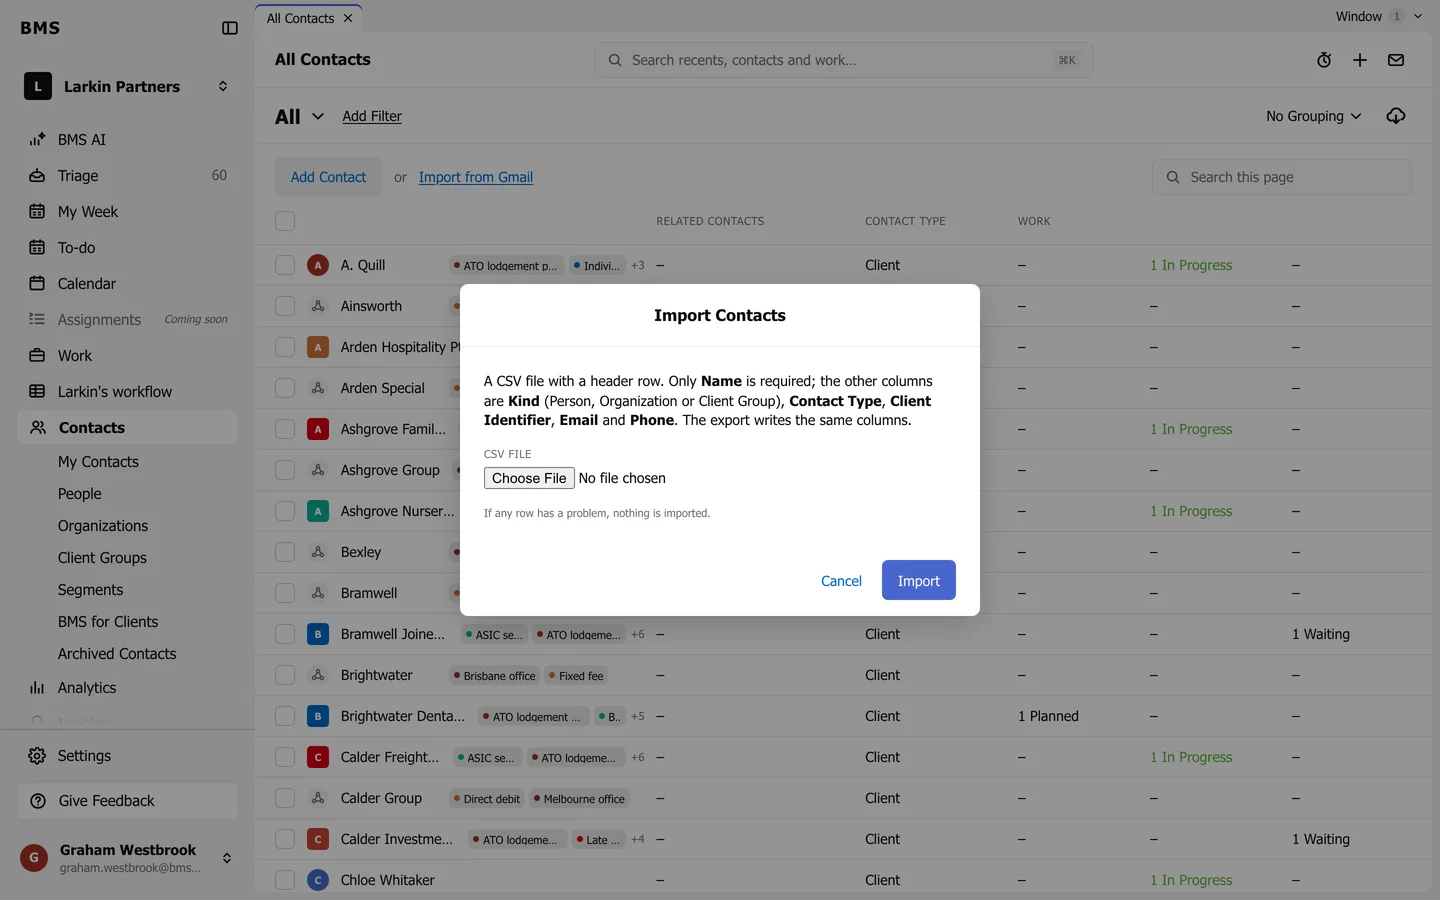The image size is (1440, 900).
Task: Focus the Search recents, contacts and work field
Action: click(x=844, y=60)
